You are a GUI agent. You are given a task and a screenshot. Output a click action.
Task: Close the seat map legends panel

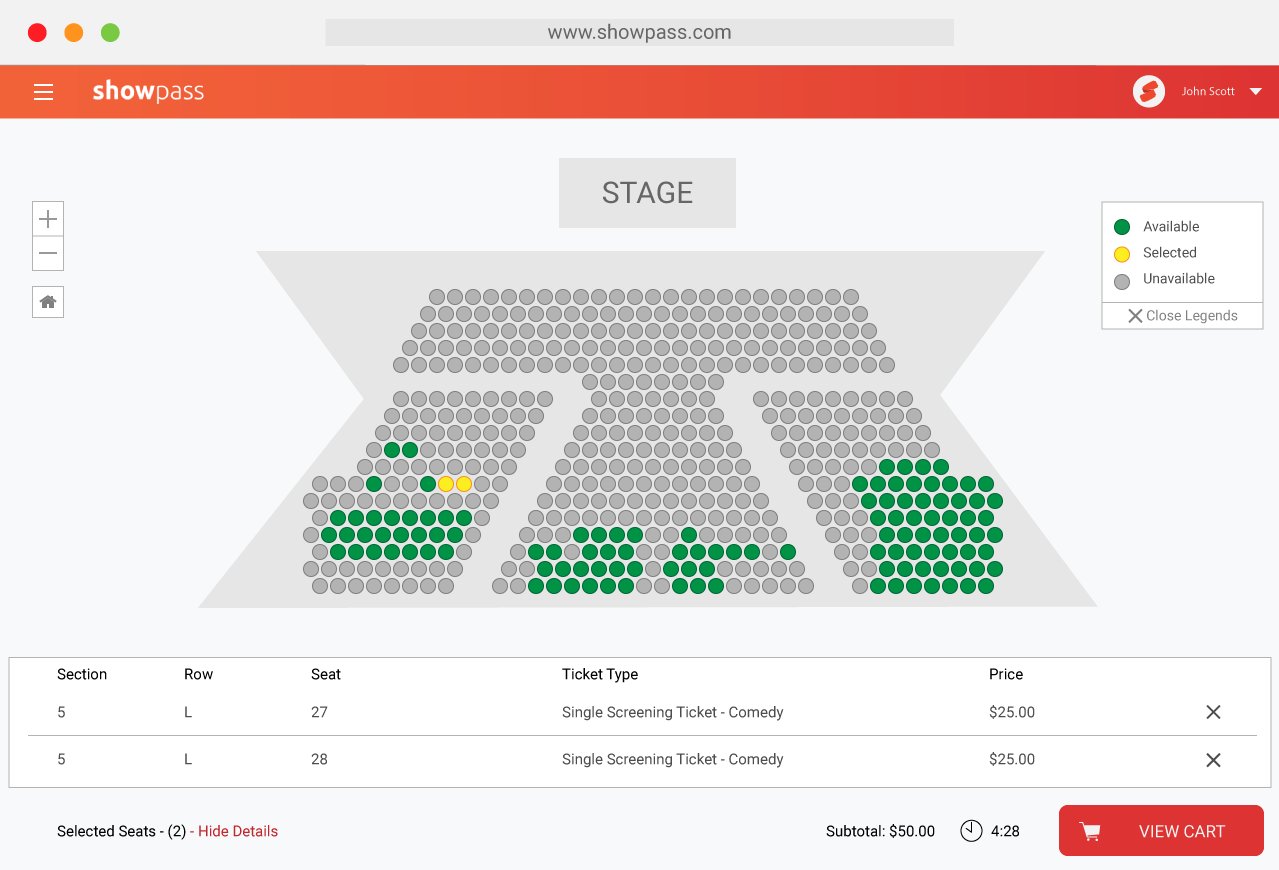tap(1182, 315)
